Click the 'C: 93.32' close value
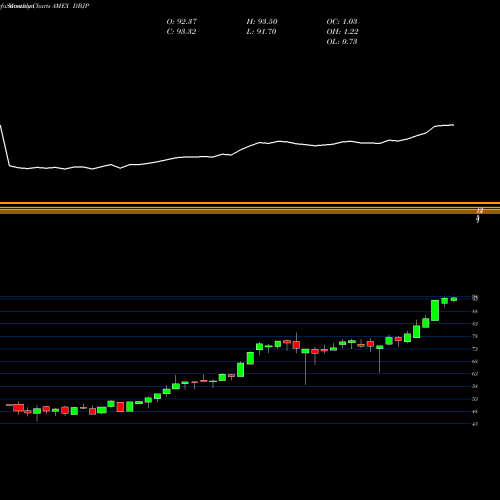This screenshot has width=500, height=500. tap(181, 32)
